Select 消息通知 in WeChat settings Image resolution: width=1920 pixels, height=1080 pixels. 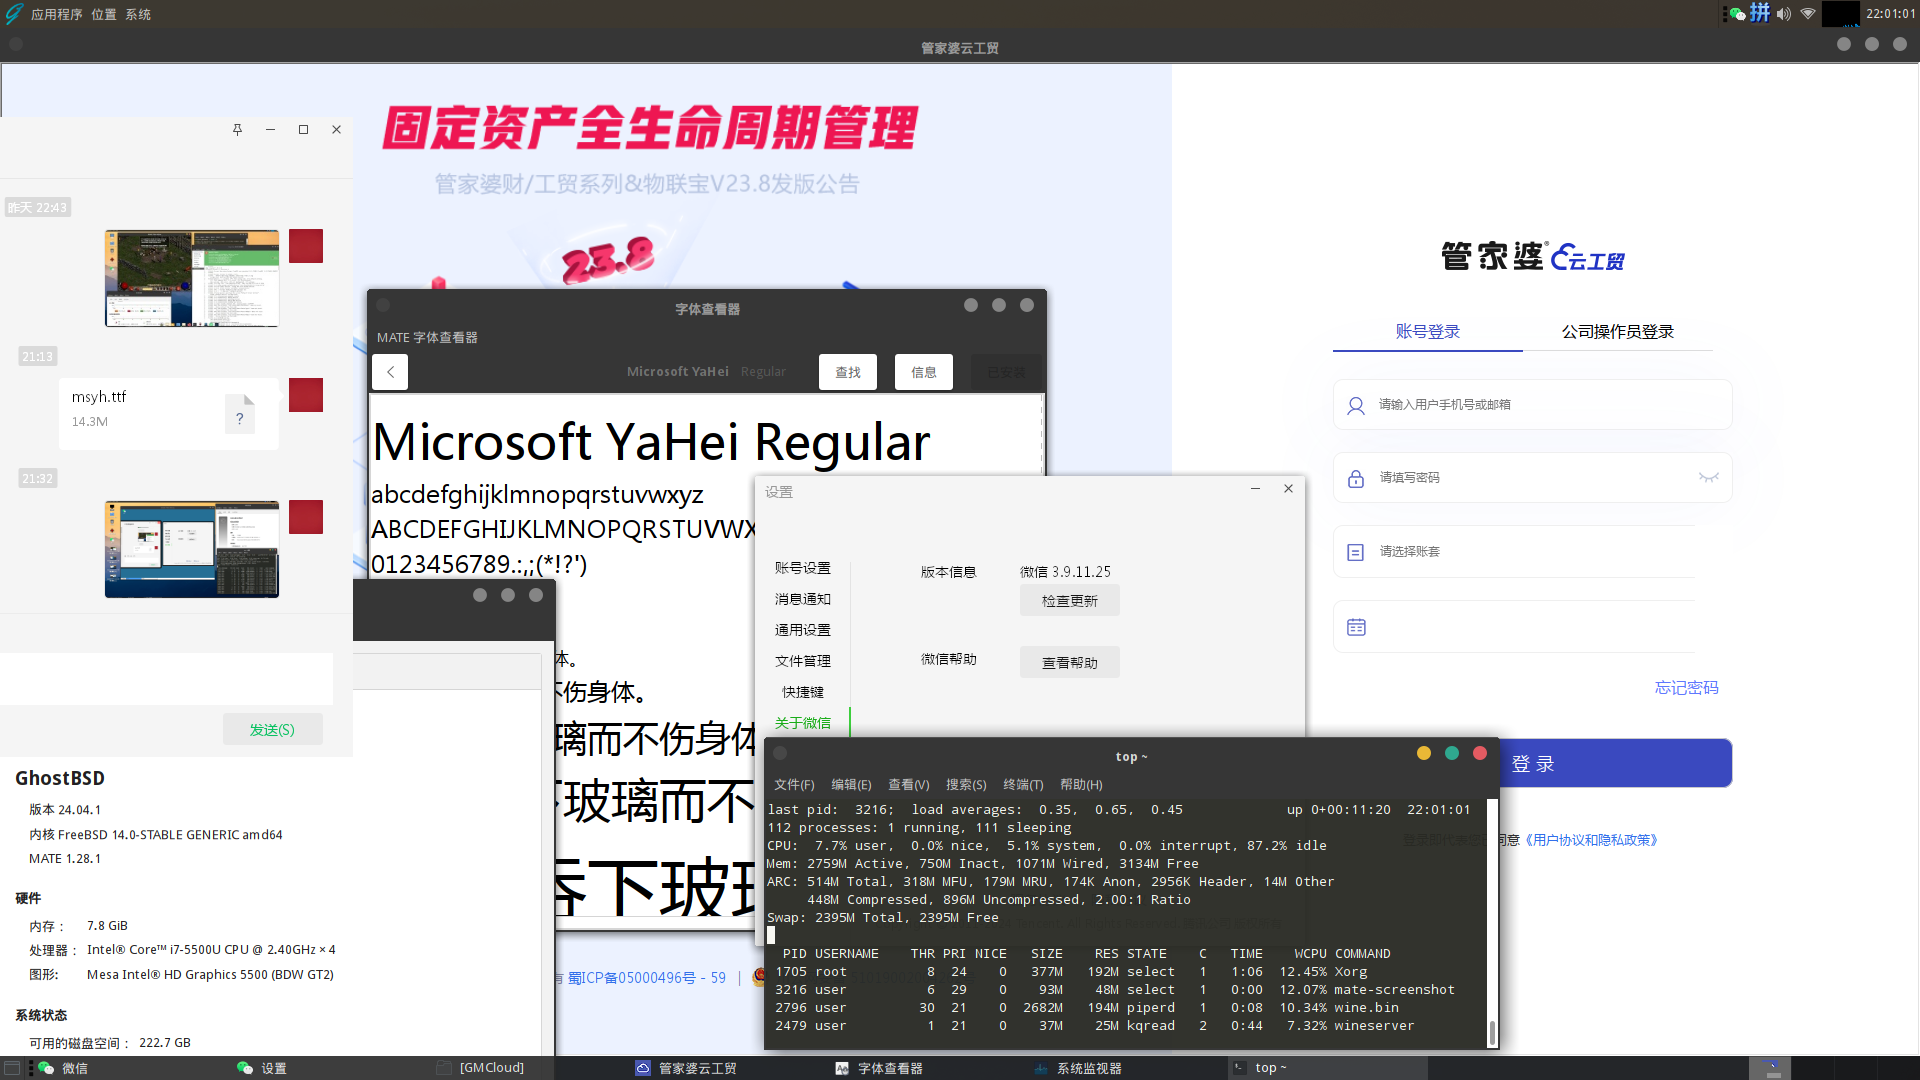tap(802, 599)
